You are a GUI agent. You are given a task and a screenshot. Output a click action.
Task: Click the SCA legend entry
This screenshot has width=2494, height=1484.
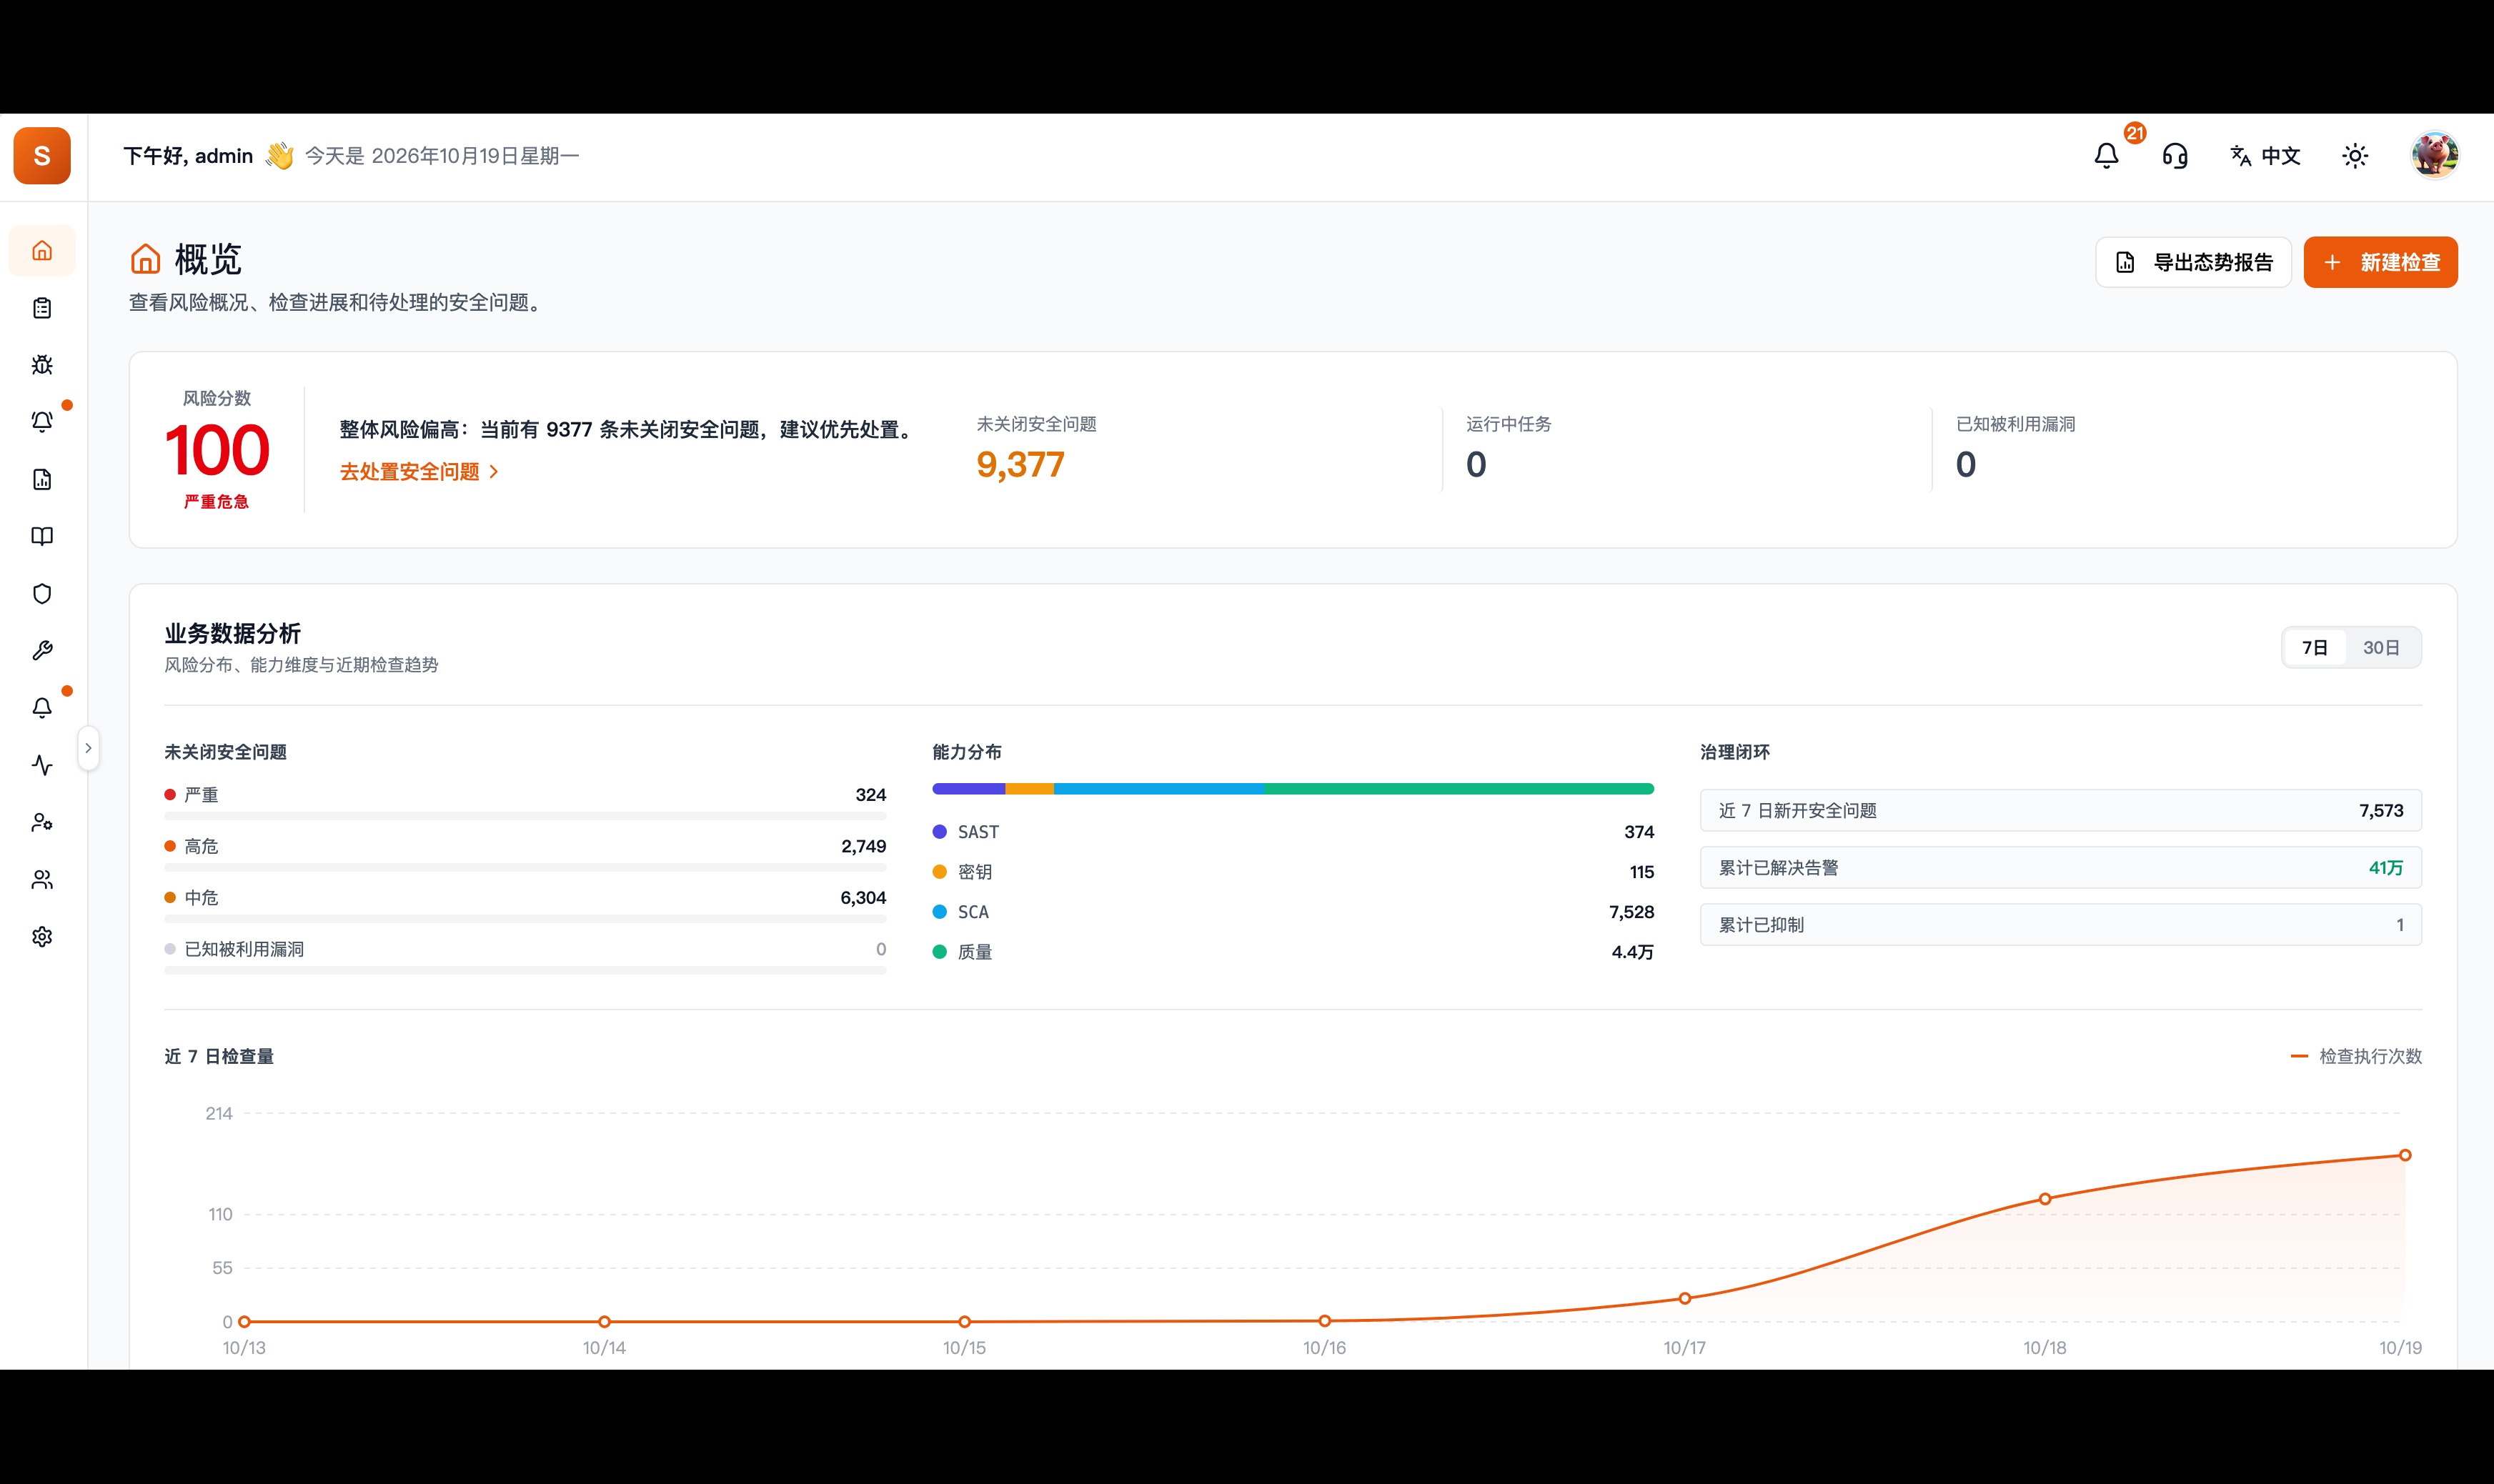[x=1293, y=912]
